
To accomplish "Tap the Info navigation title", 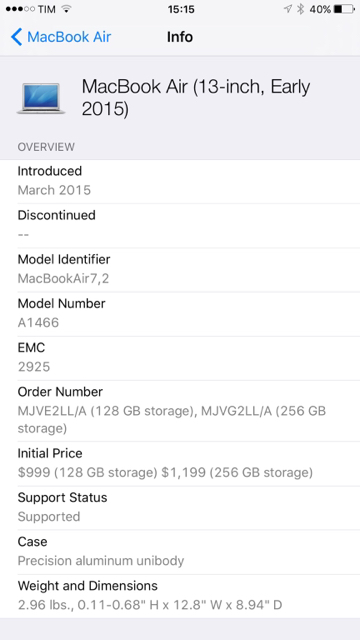I will click(180, 37).
